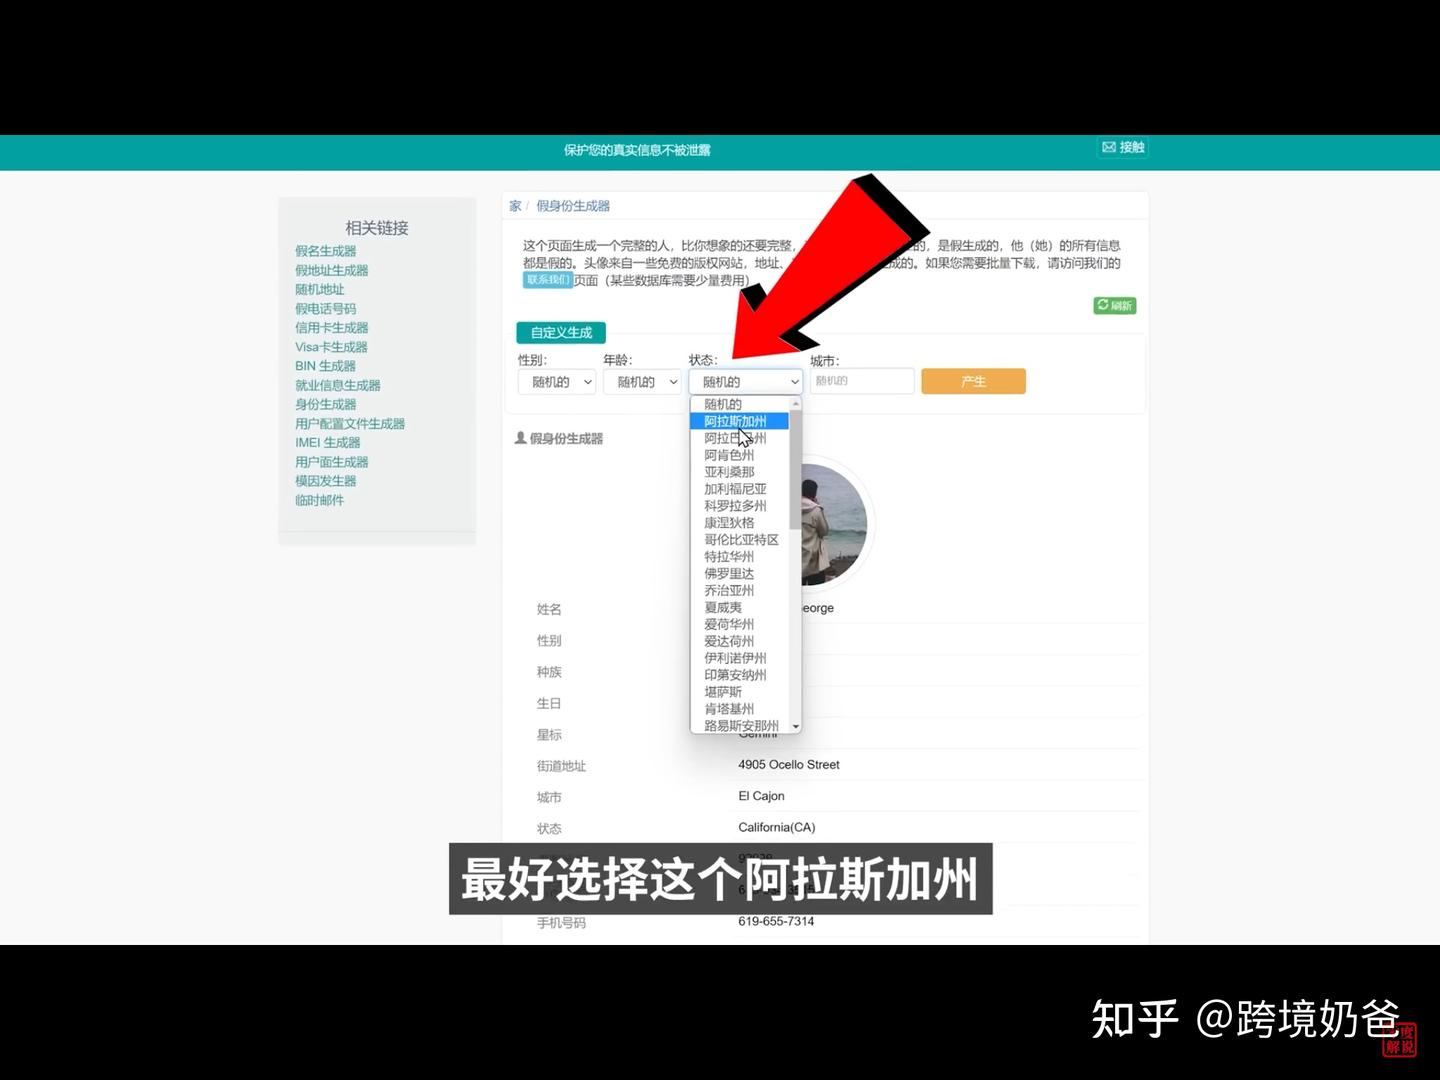Screen dimensions: 1440x1080
Task: Click the 自定义生成 tab header
Action: (559, 332)
